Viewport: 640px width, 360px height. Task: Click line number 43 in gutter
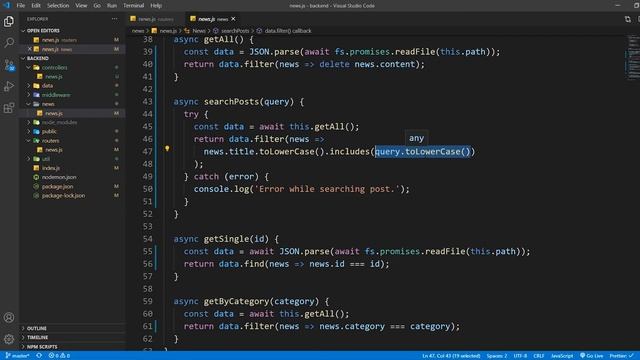[147, 102]
